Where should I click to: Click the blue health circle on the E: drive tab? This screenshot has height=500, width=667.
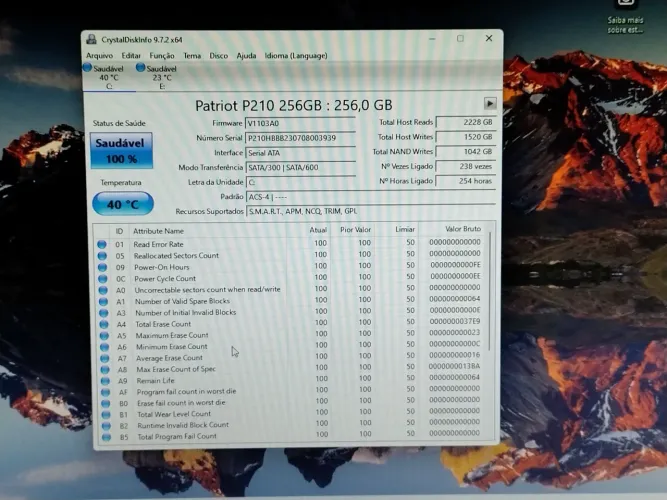(x=140, y=67)
